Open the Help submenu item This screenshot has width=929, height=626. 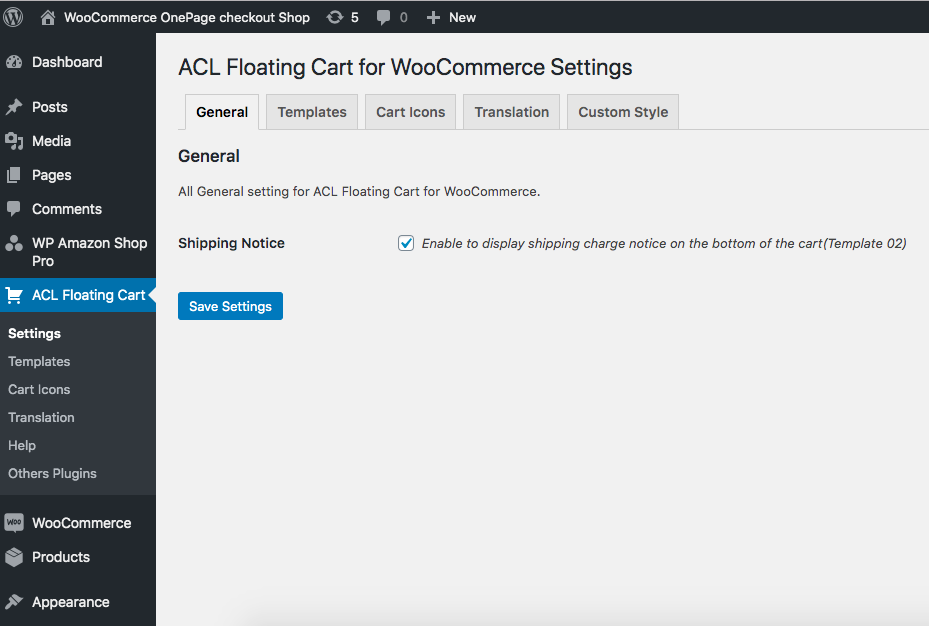click(x=22, y=445)
